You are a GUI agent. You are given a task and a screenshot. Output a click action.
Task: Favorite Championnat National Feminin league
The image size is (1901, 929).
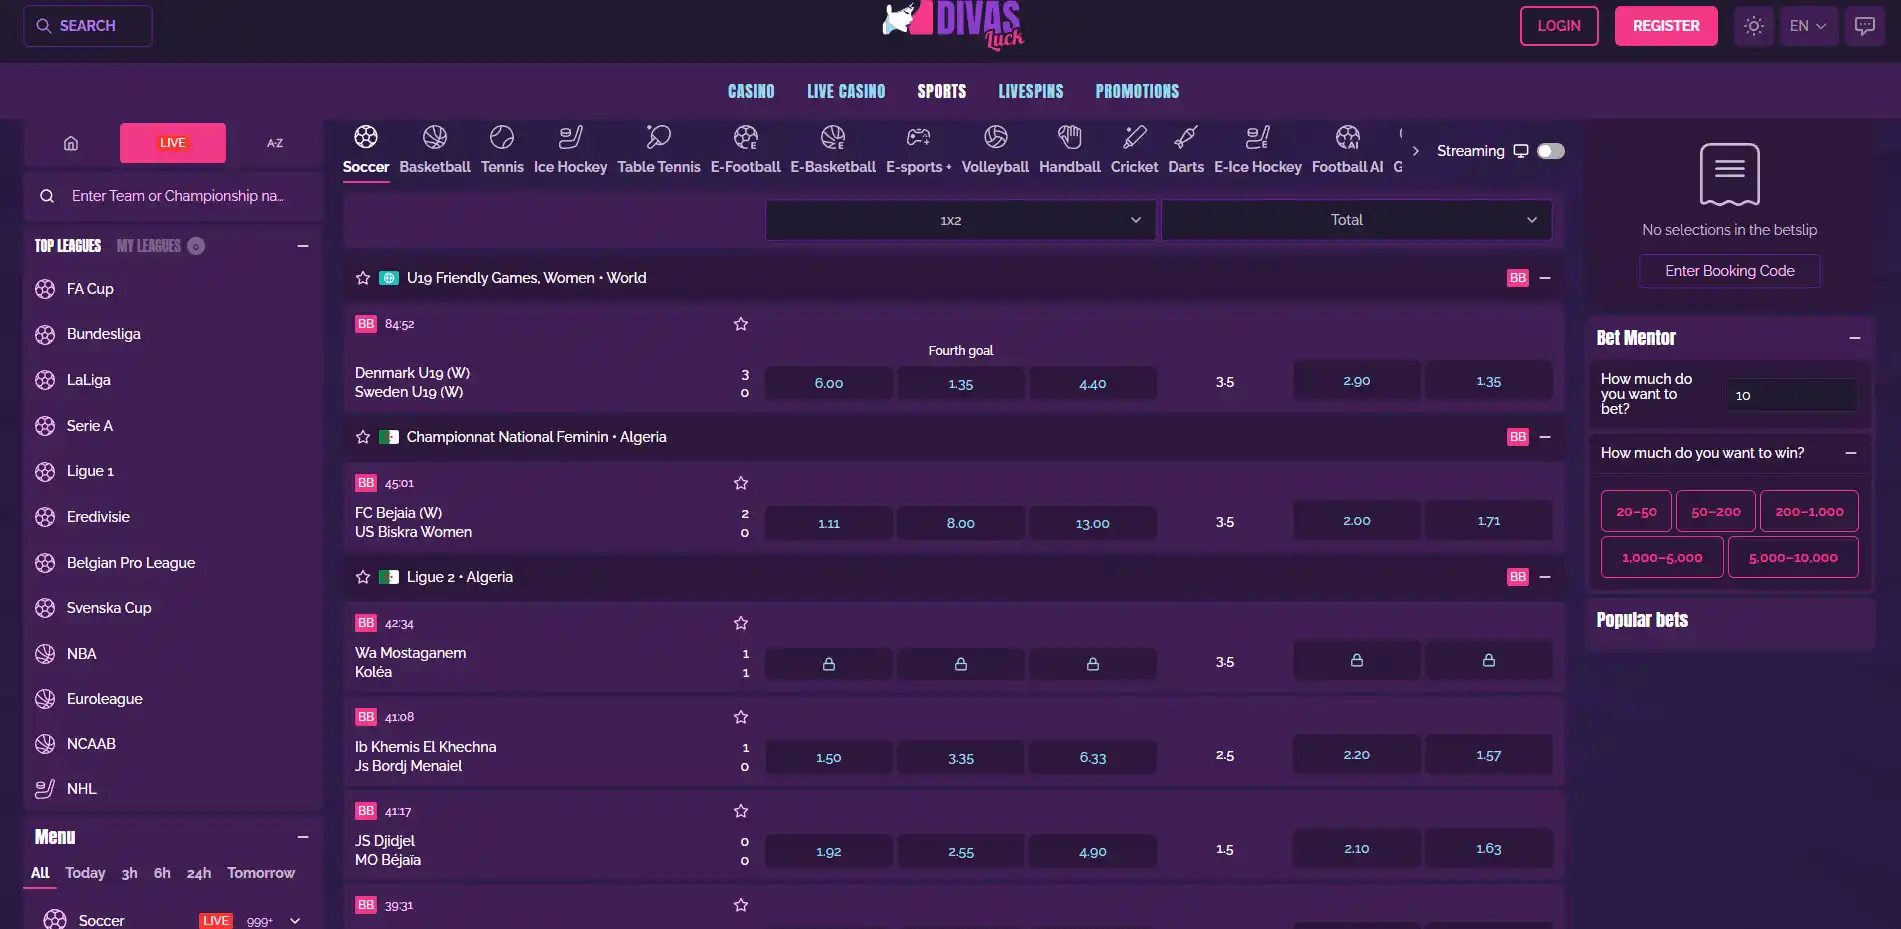[x=363, y=437]
